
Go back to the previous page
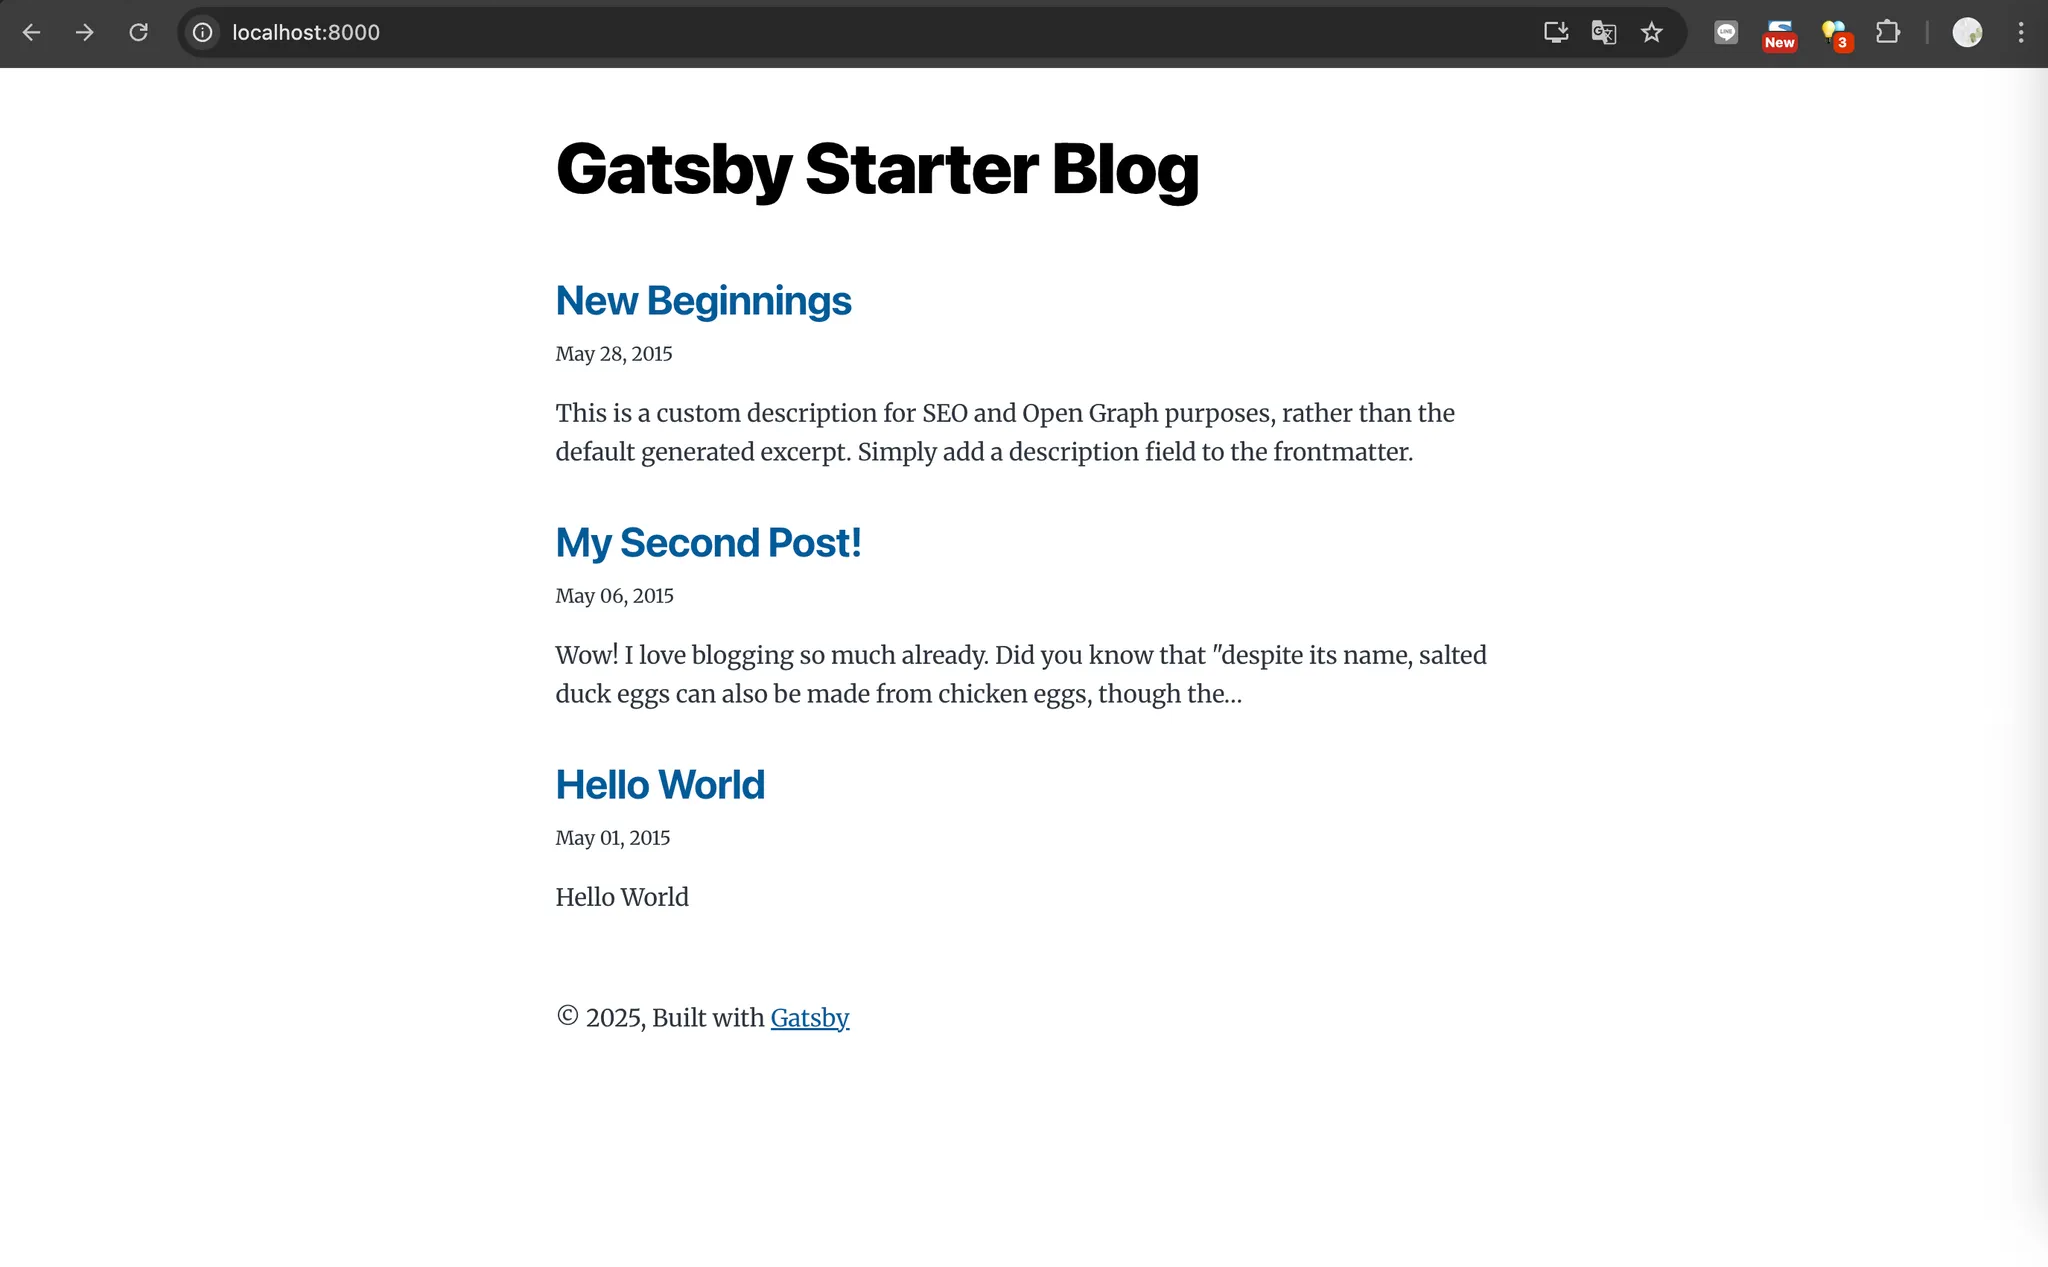(x=31, y=33)
